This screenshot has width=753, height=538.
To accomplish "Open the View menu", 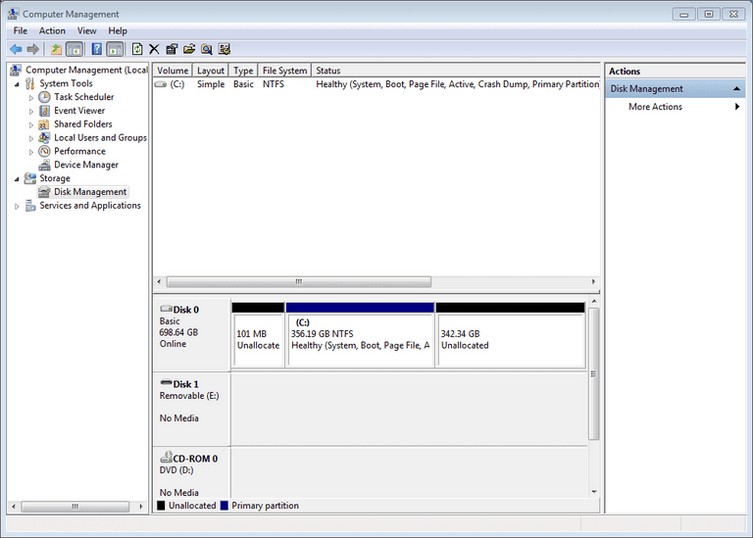I will click(x=87, y=31).
